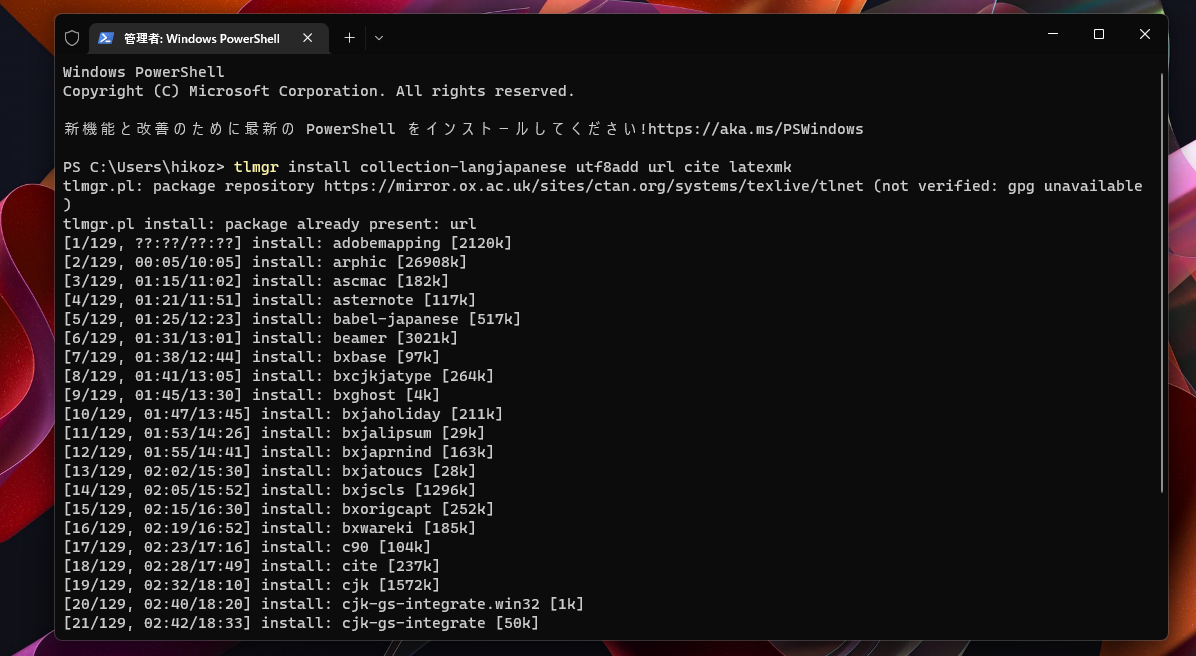Click the 'cjk-gs-integrate [50k]' install line
Viewport: 1196px width, 656px height.
(301, 625)
